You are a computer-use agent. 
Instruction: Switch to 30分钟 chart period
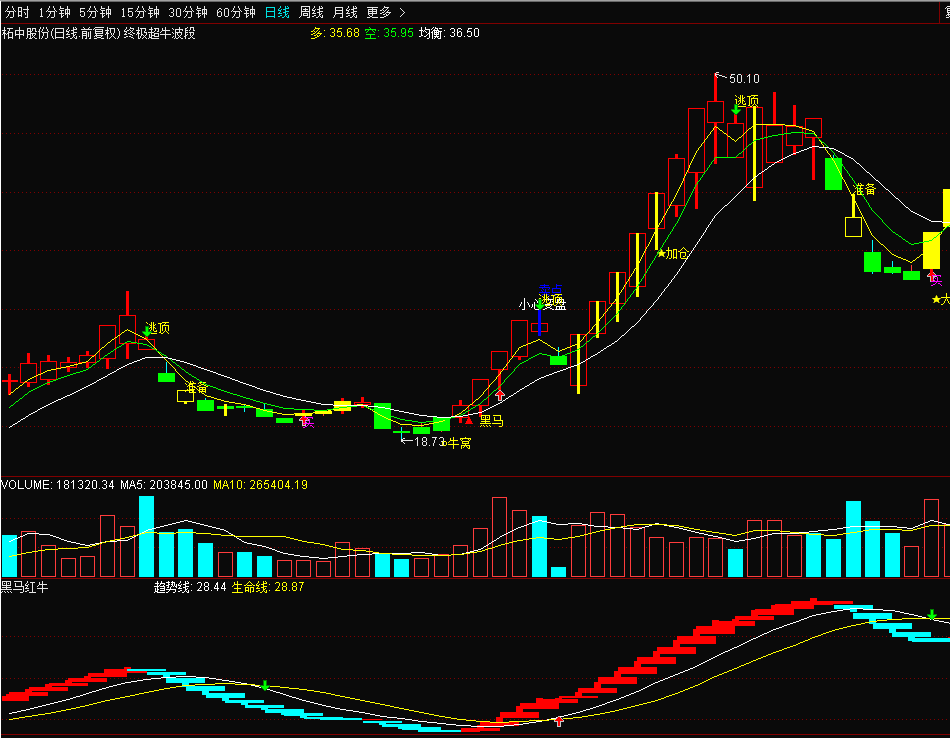[188, 12]
